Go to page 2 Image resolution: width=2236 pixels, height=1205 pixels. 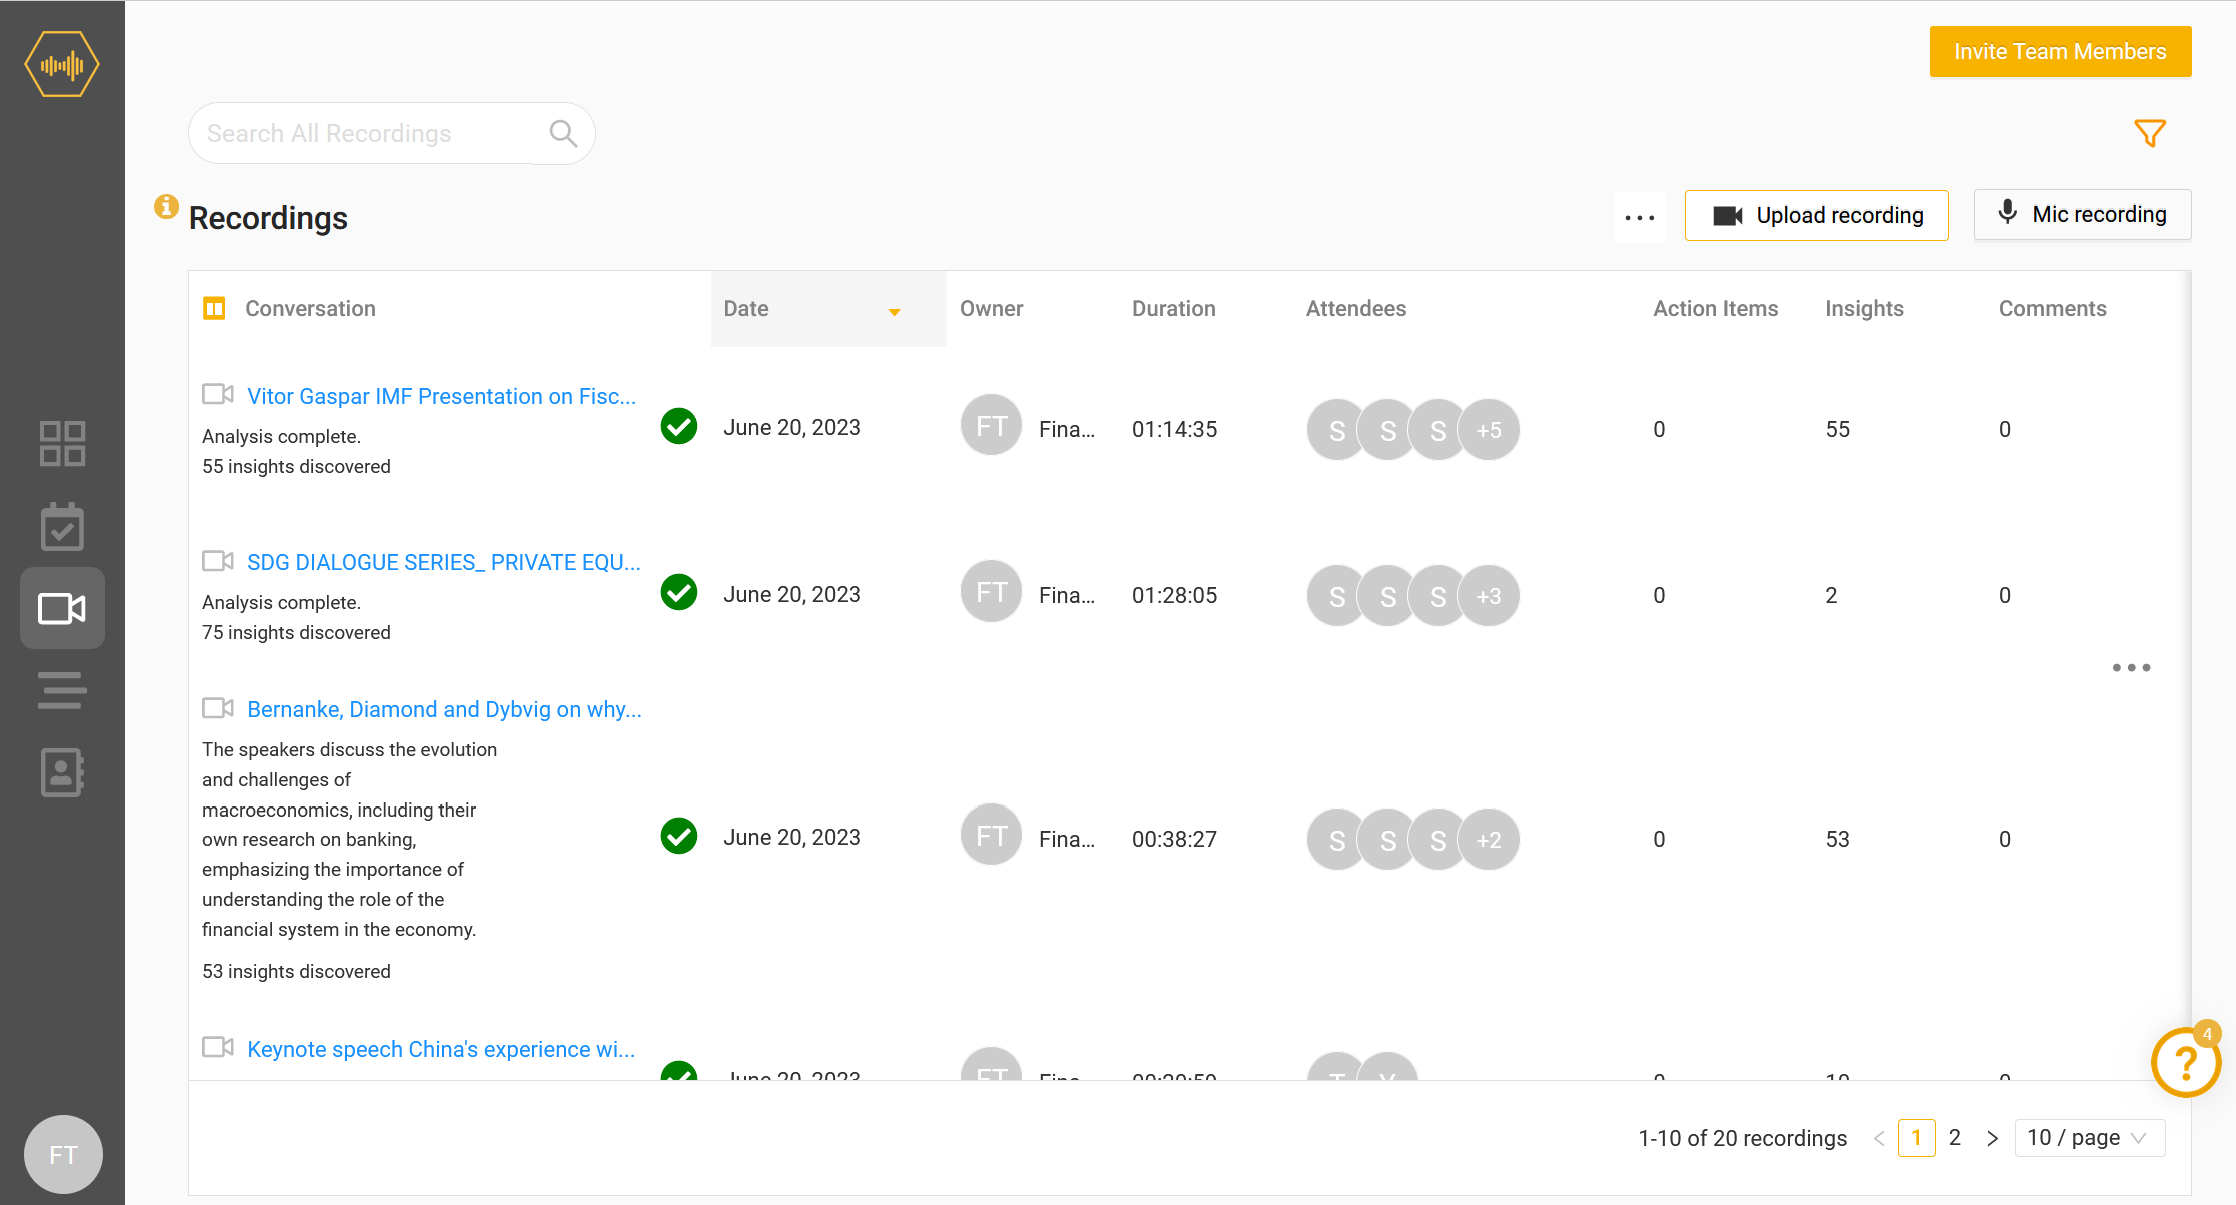[x=1955, y=1138]
